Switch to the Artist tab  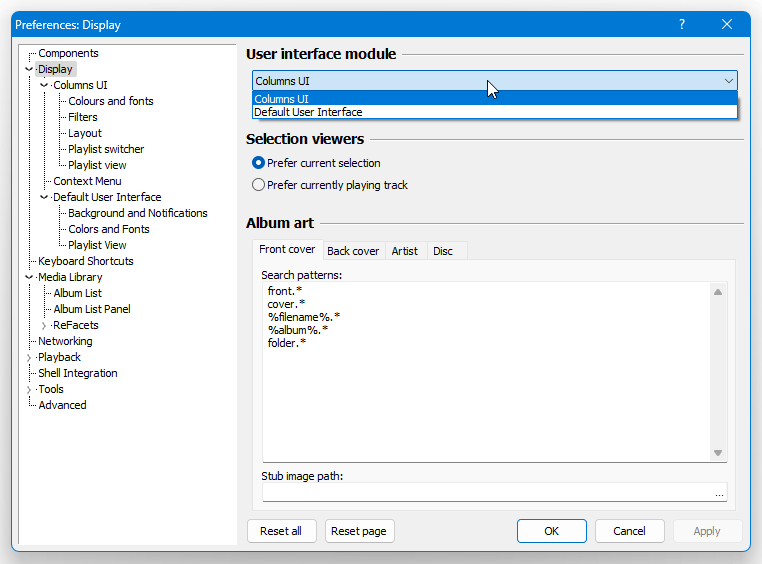pos(405,251)
